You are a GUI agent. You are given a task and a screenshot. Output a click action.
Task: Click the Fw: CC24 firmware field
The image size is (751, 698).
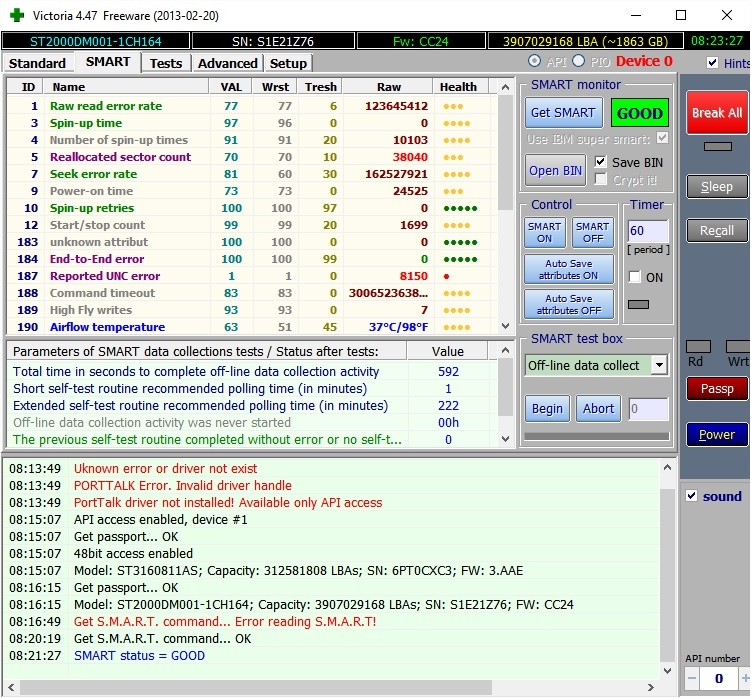click(x=421, y=41)
